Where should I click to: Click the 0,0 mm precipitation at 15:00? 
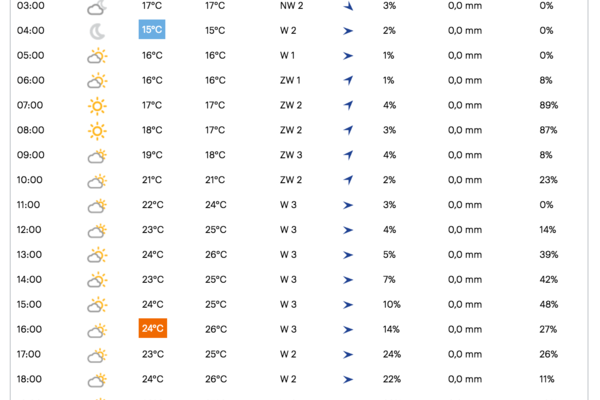465,304
